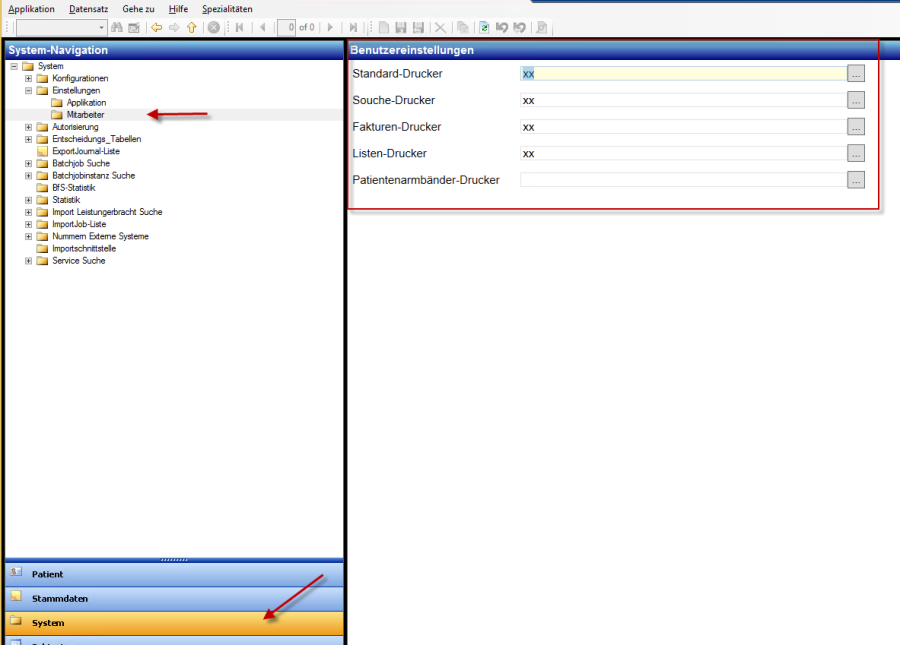Open the Applikation menu
Viewport: 900px width, 645px height.
32,9
